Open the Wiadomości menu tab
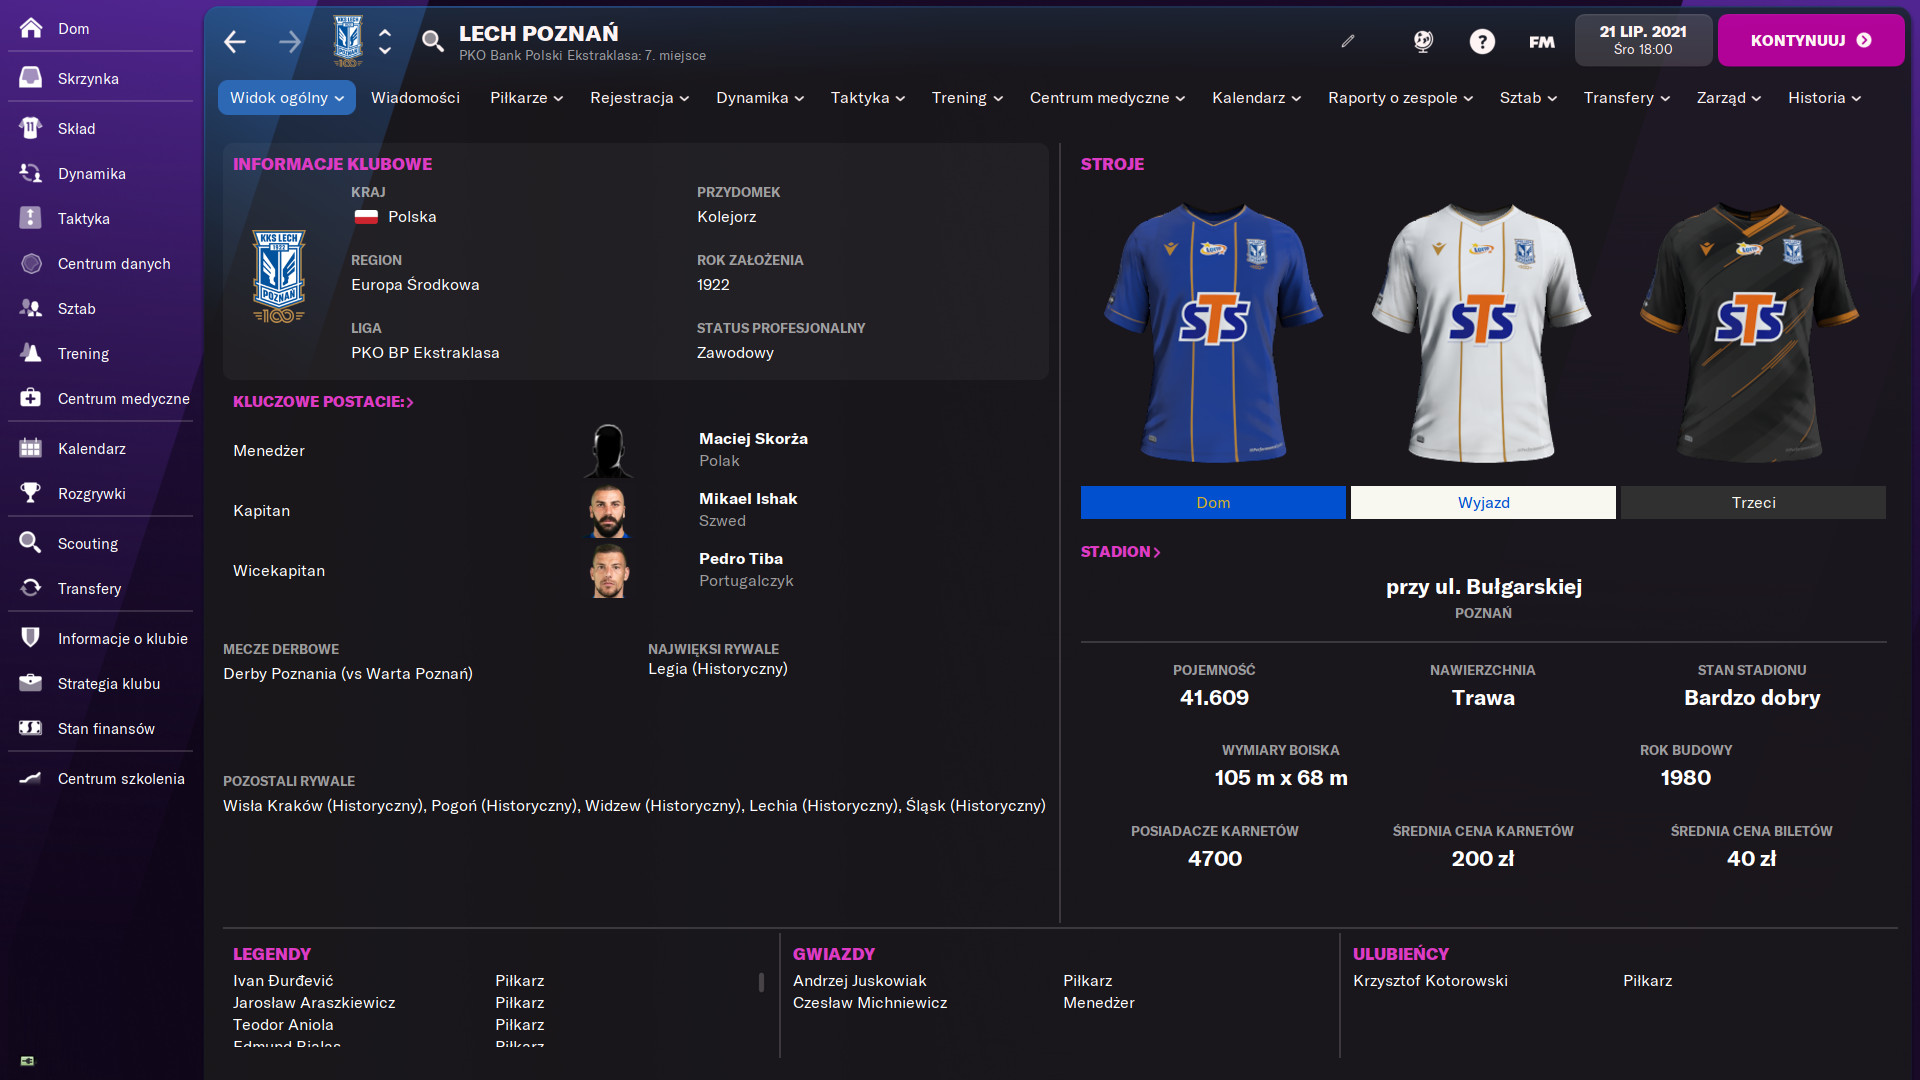The height and width of the screenshot is (1080, 1920). point(415,97)
